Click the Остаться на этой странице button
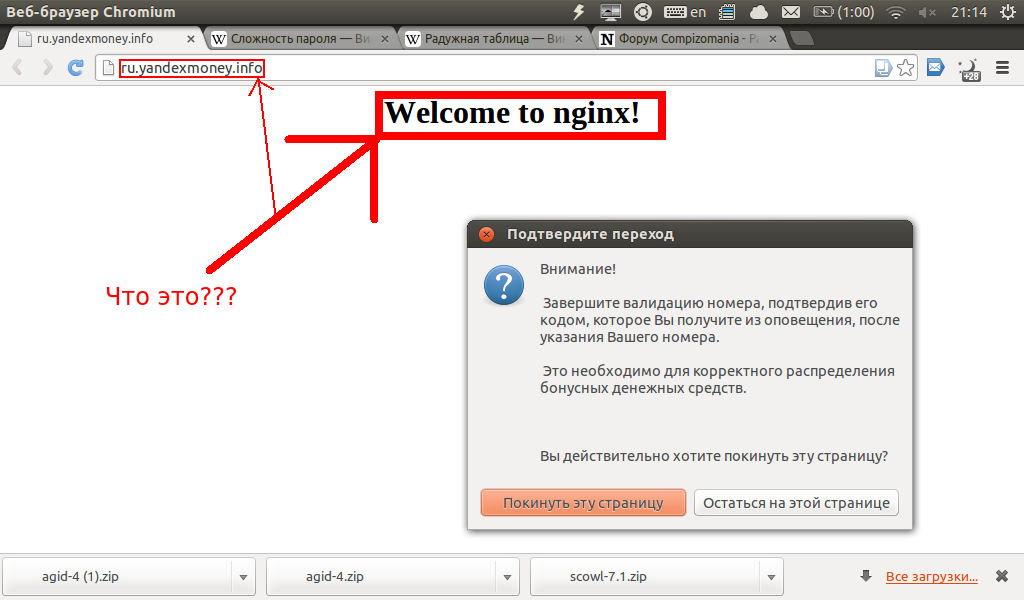 (x=796, y=502)
